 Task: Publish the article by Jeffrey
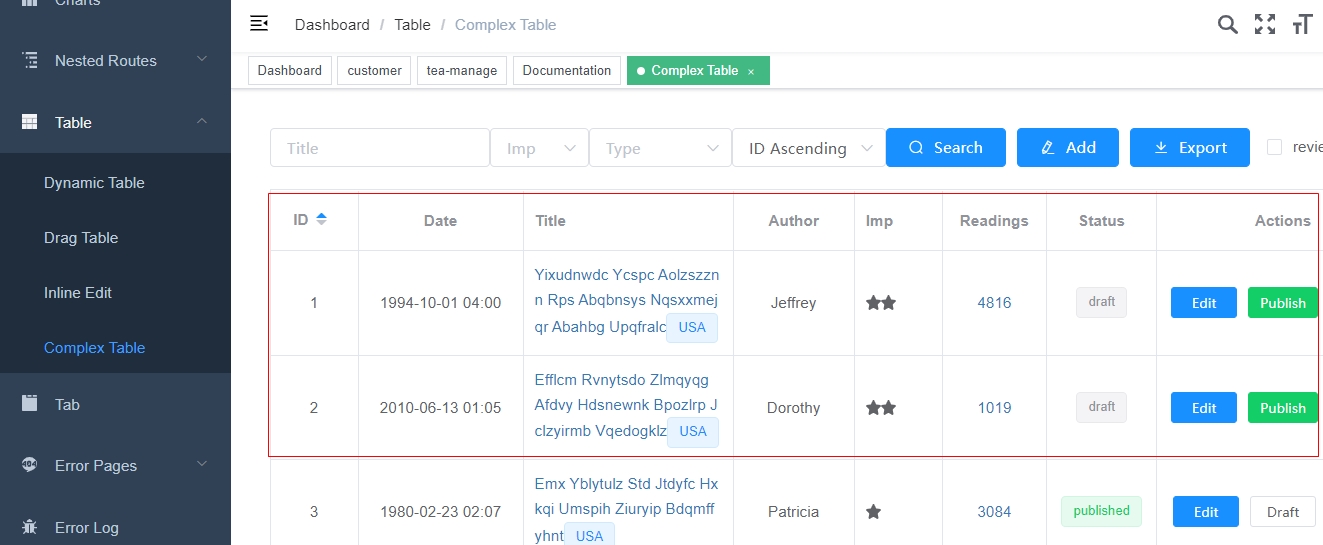coord(1282,303)
